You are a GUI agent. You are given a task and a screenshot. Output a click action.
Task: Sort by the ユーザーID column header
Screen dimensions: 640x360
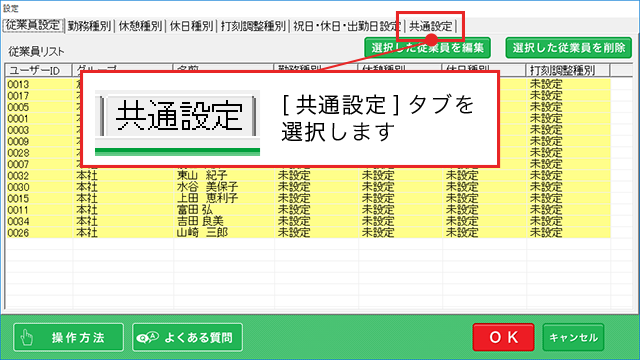click(39, 70)
